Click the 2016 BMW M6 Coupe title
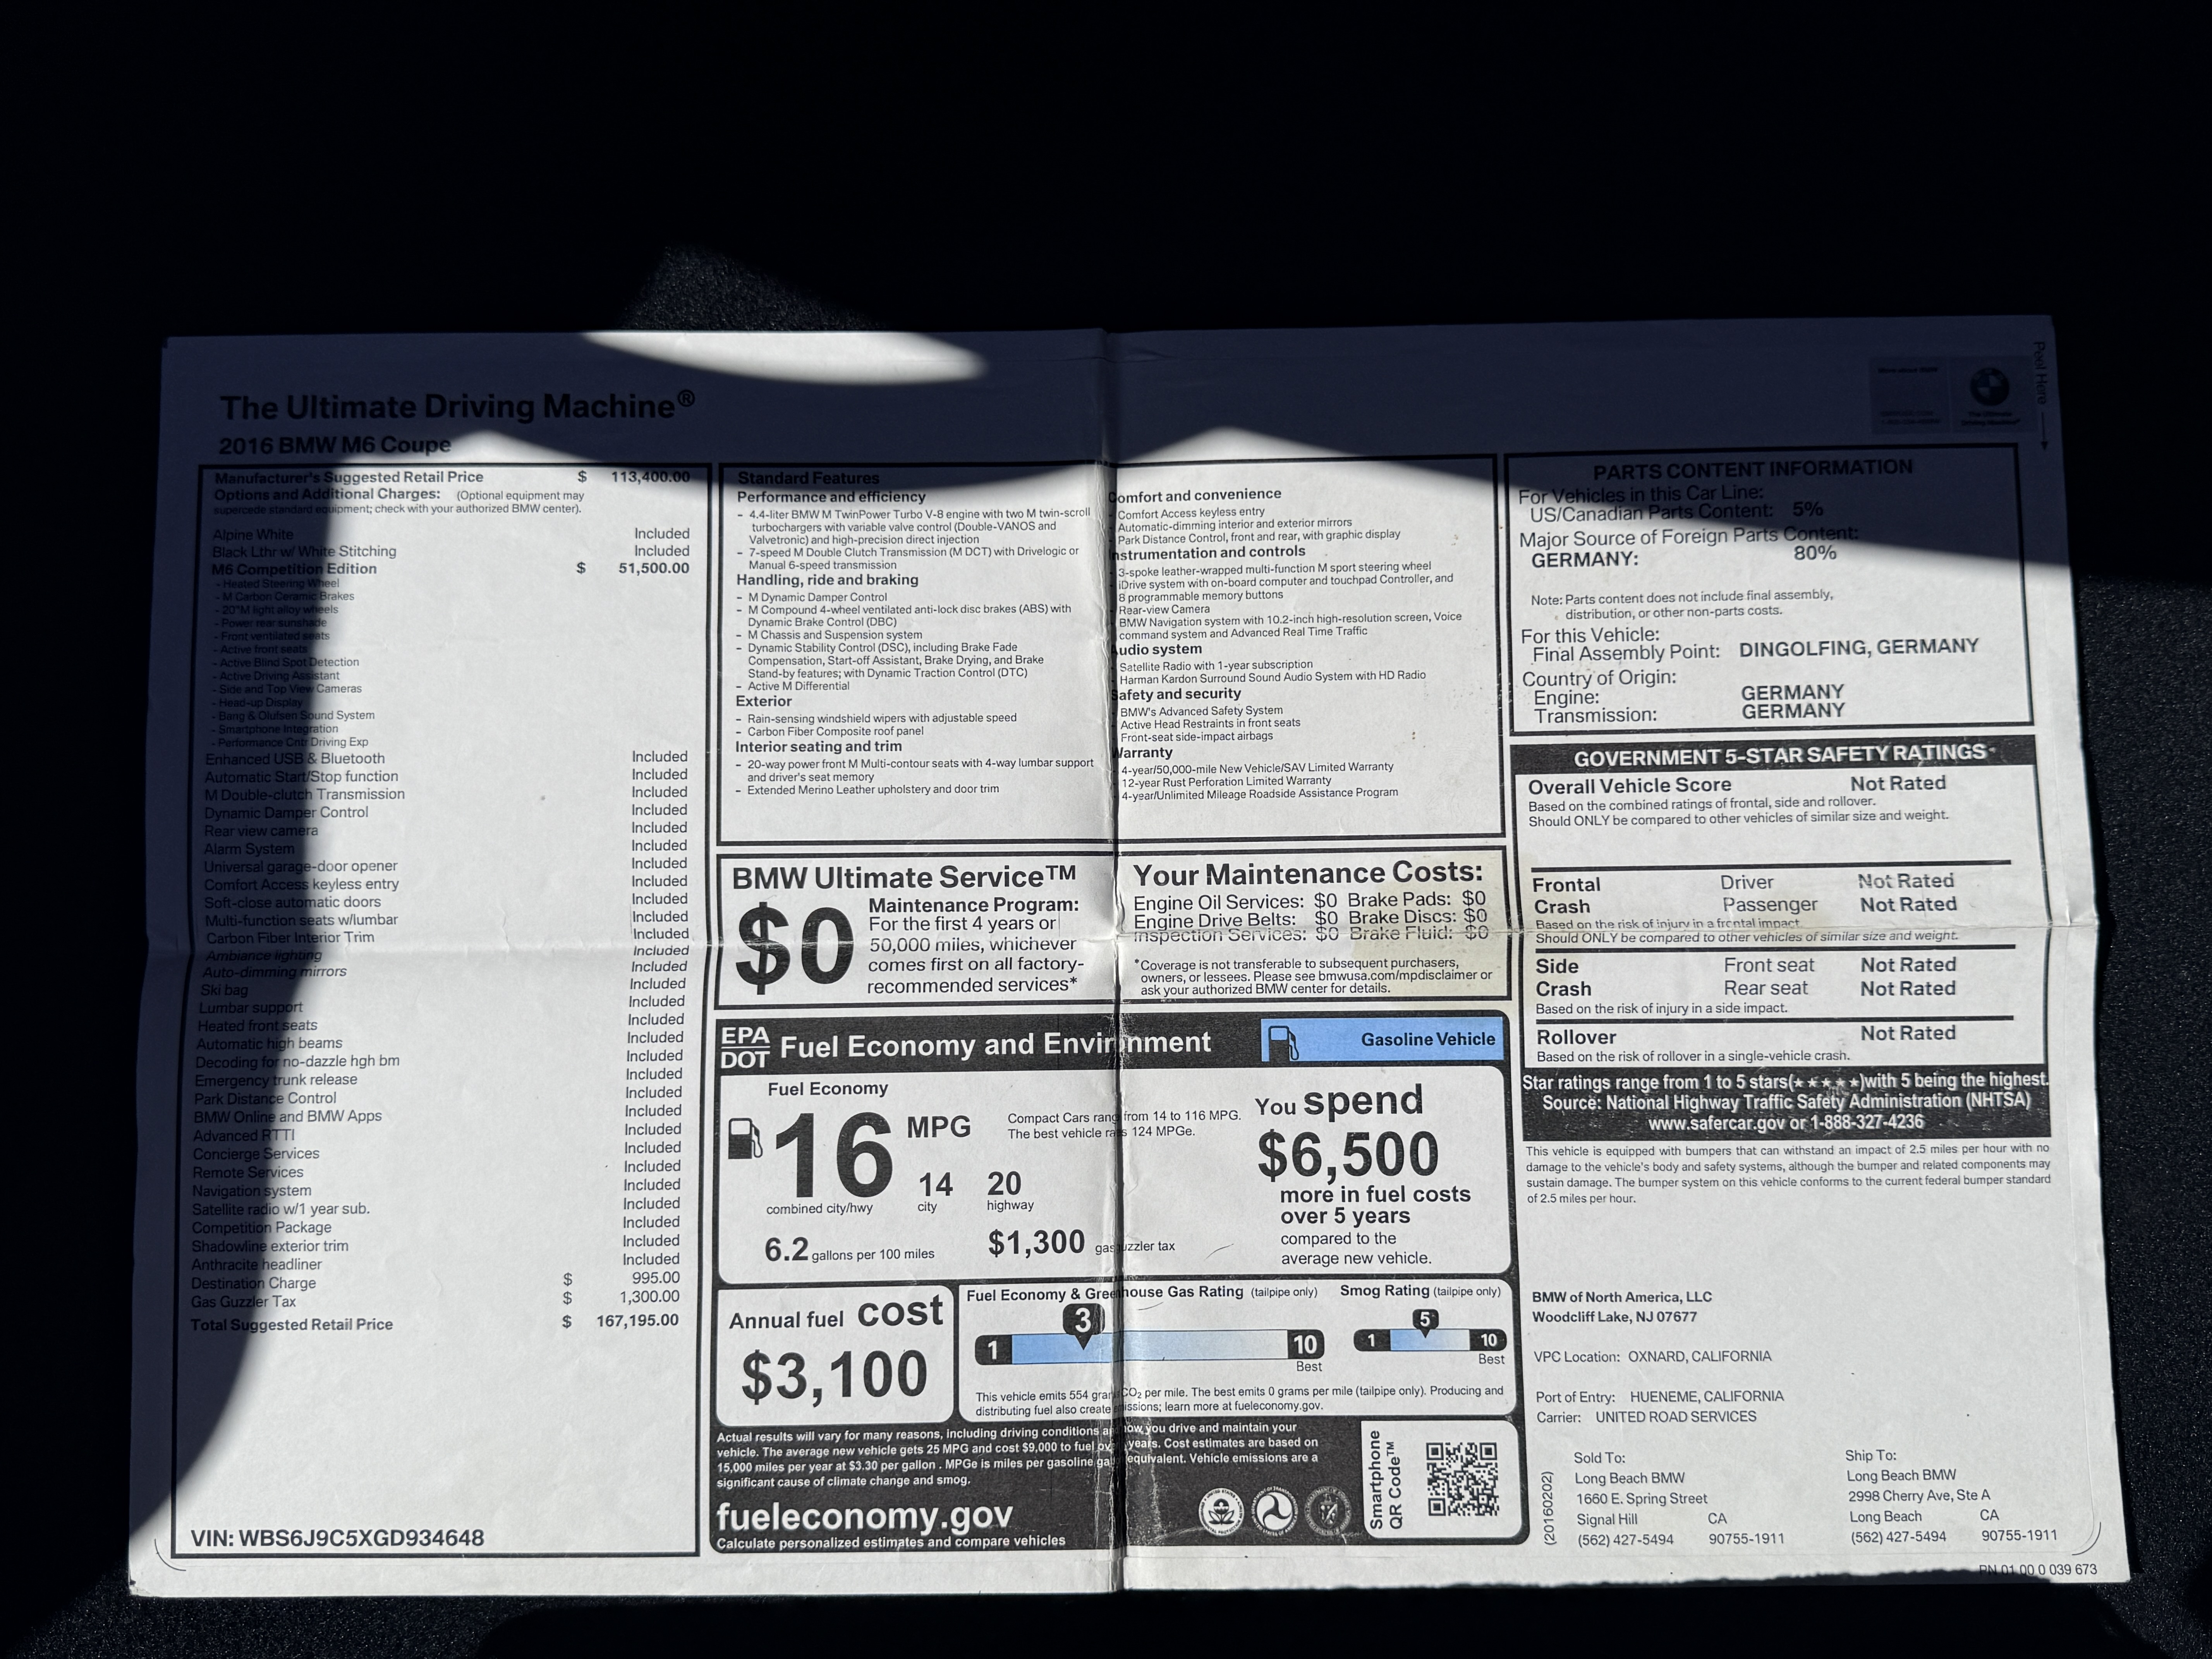Viewport: 2212px width, 1659px height. (335, 445)
